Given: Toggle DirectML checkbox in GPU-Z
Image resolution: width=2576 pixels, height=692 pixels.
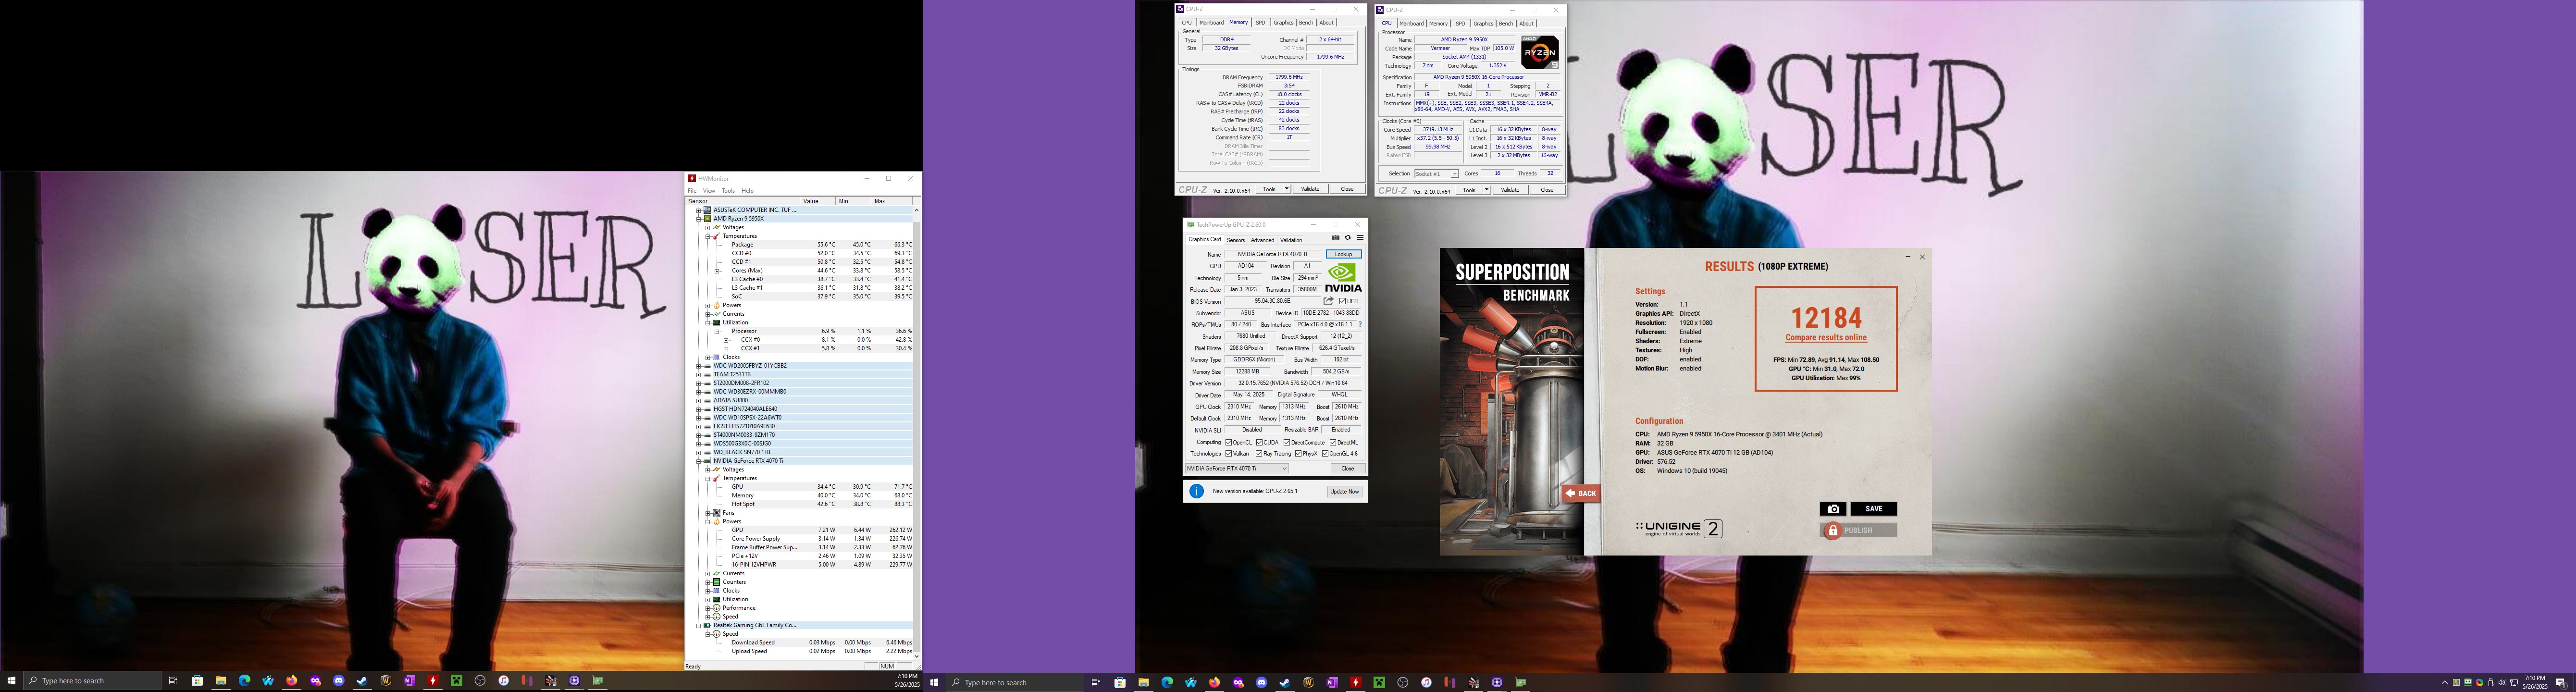Looking at the screenshot, I should pyautogui.click(x=1333, y=442).
